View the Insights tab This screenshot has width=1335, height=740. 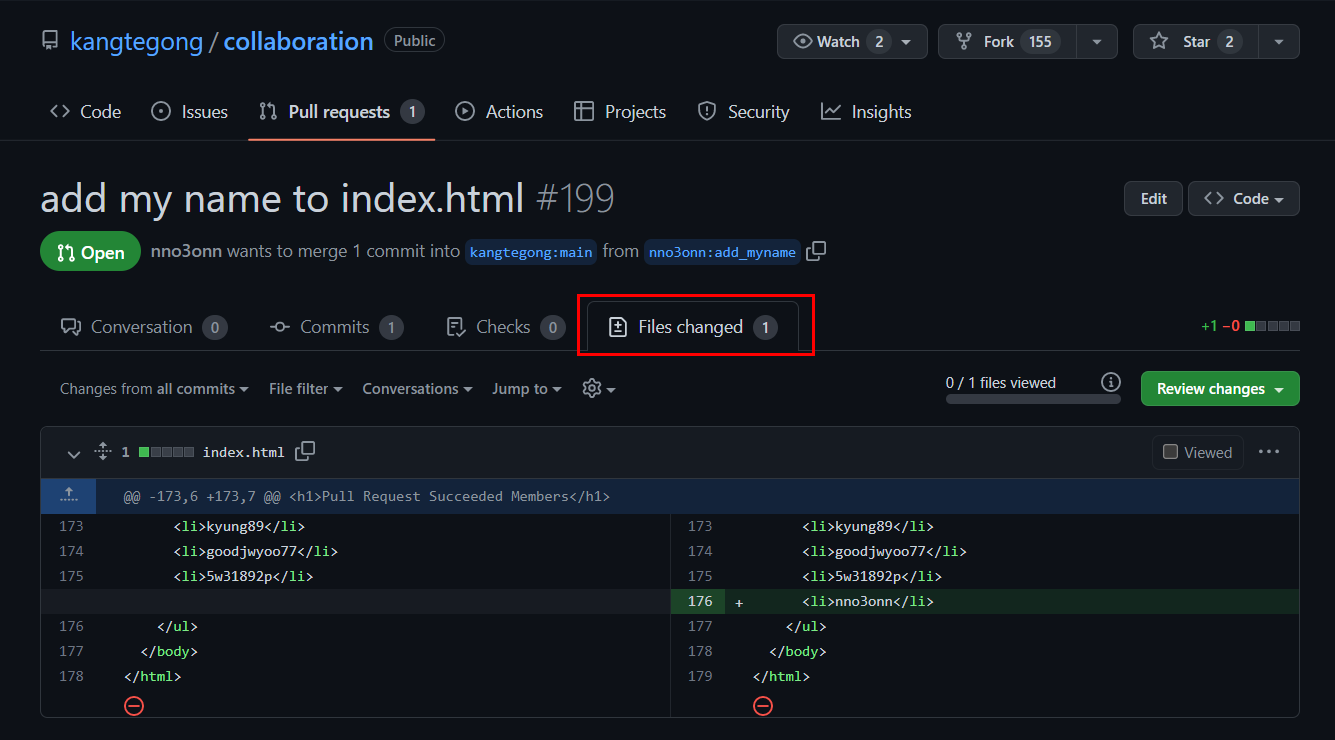click(x=866, y=112)
